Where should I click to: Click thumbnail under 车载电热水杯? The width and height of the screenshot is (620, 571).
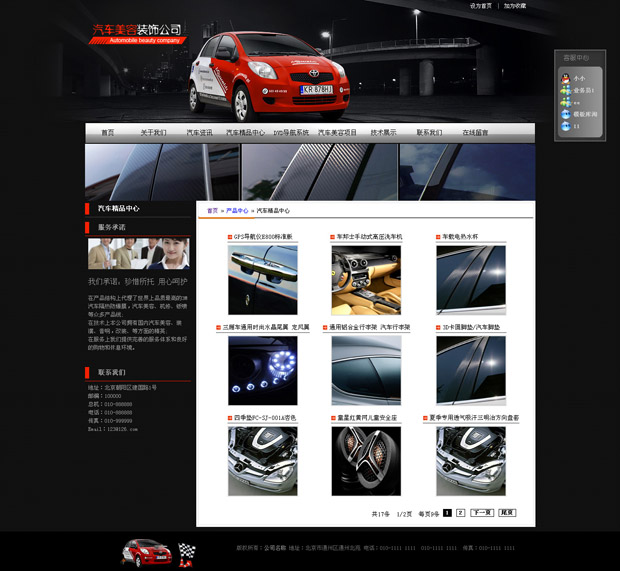click(x=471, y=280)
